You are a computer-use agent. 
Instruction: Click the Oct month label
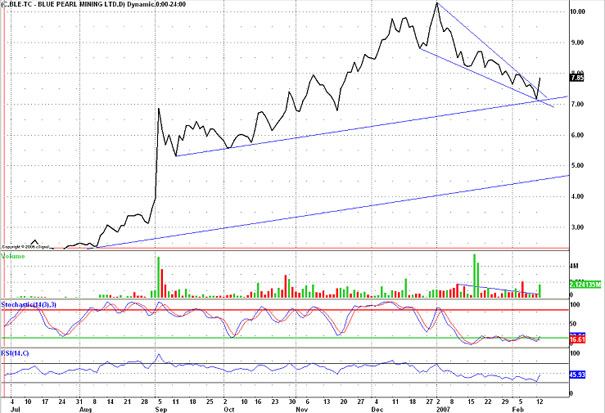[229, 409]
